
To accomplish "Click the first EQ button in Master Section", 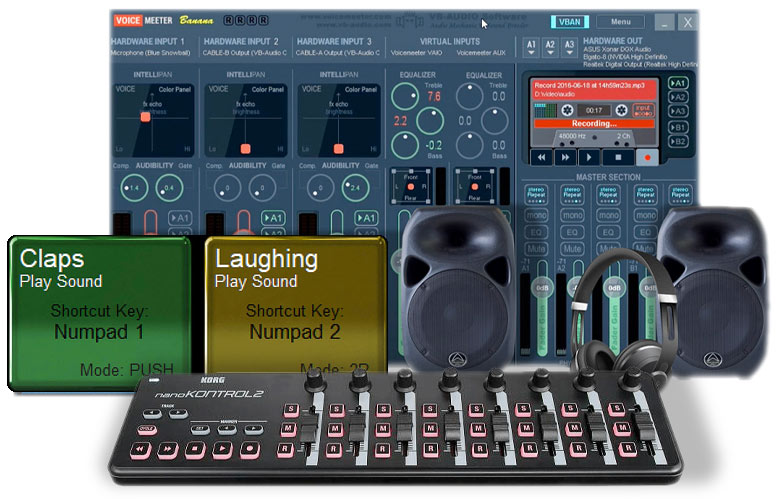I will tap(536, 232).
